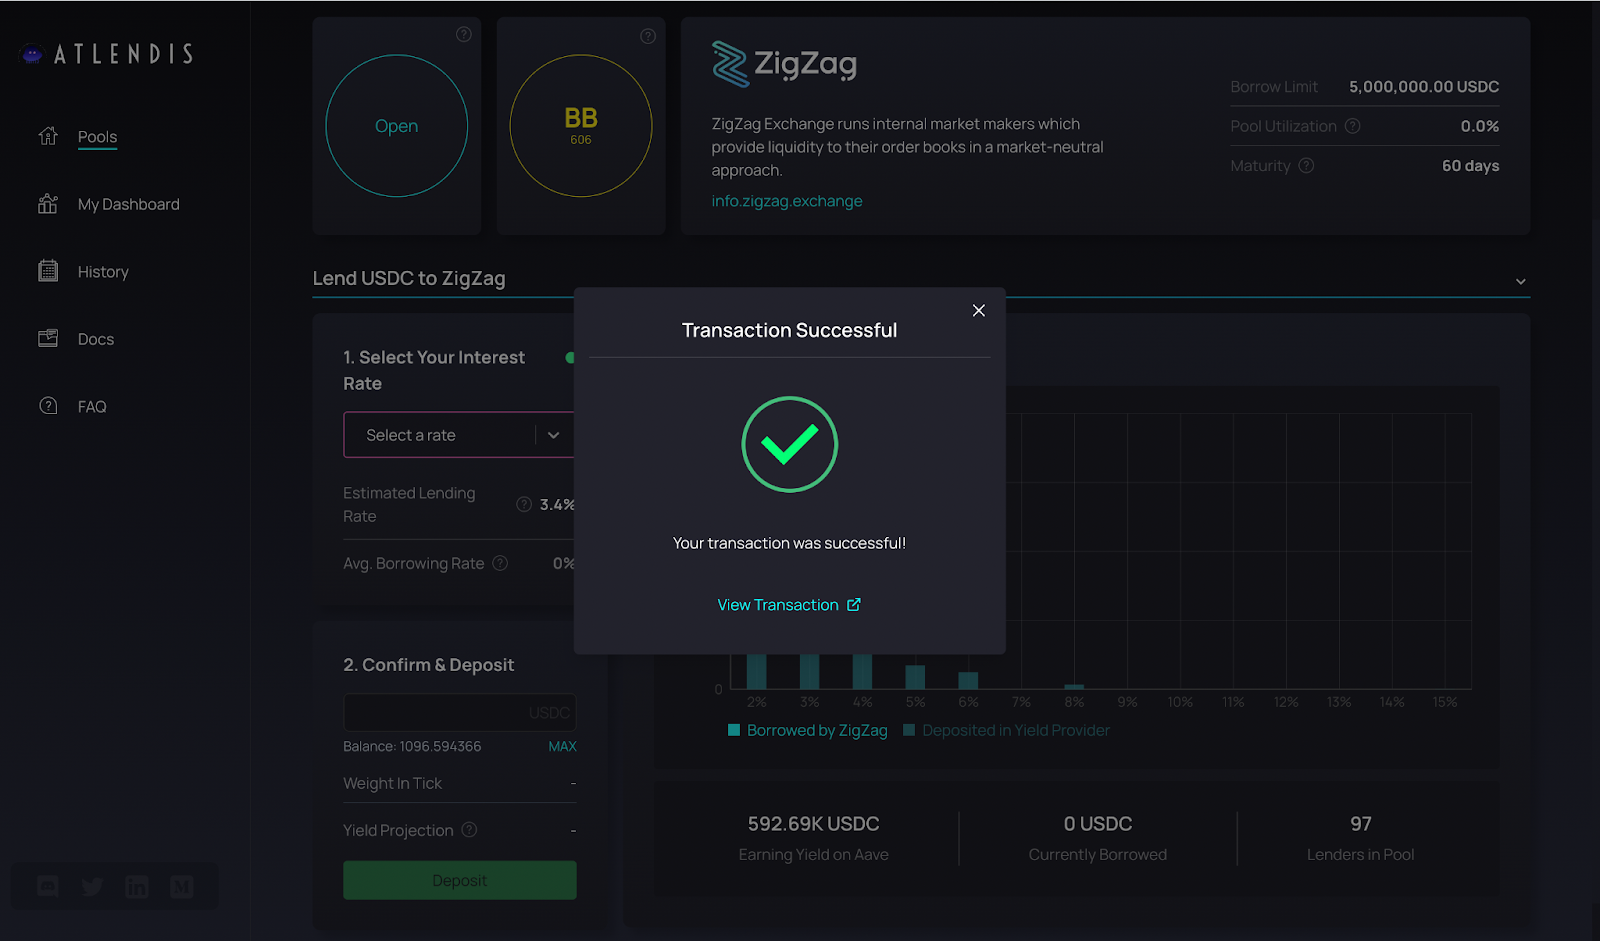Click the '592.69K USDC' value
Viewport: 1600px width, 941px height.
tap(813, 824)
